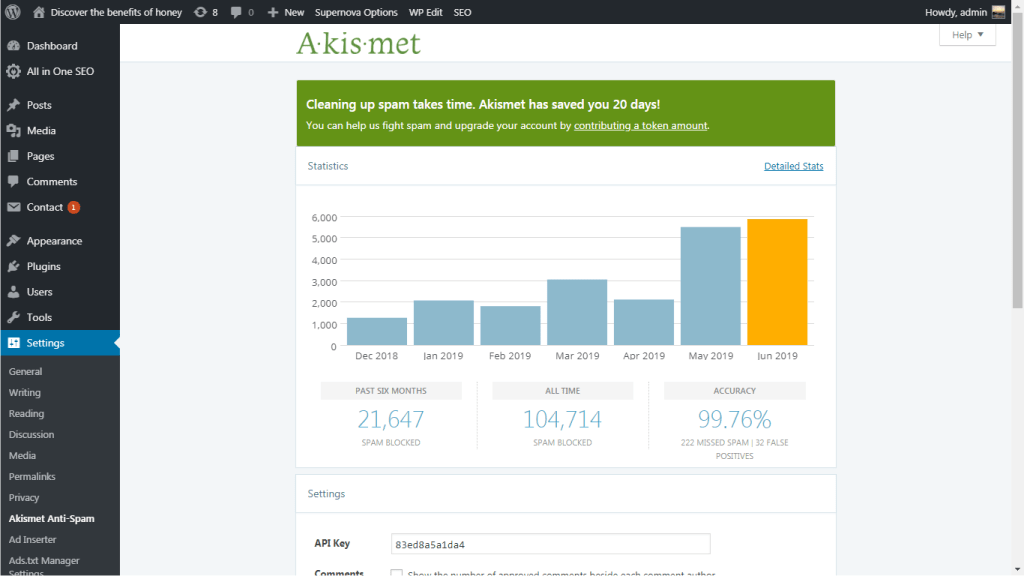Open Howdy, admin account menu
The width and height of the screenshot is (1024, 576).
965,12
